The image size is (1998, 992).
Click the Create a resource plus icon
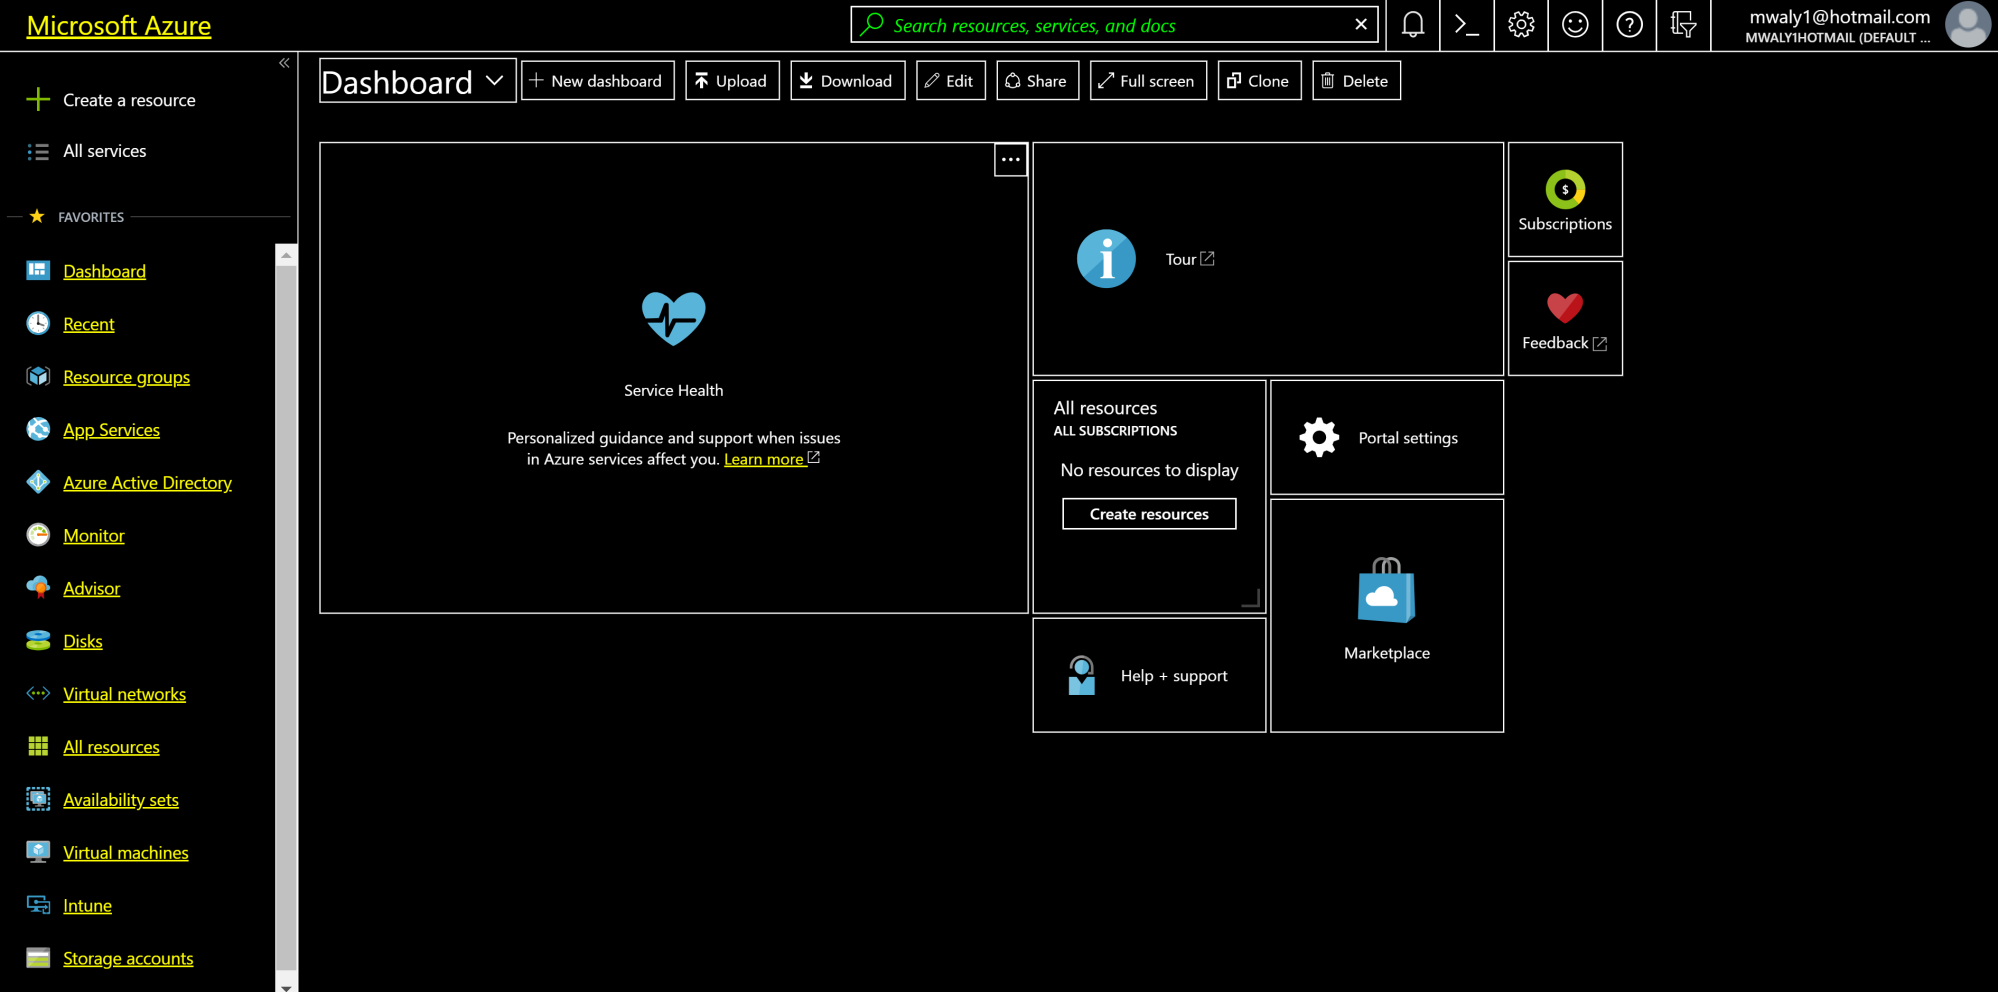(x=38, y=100)
